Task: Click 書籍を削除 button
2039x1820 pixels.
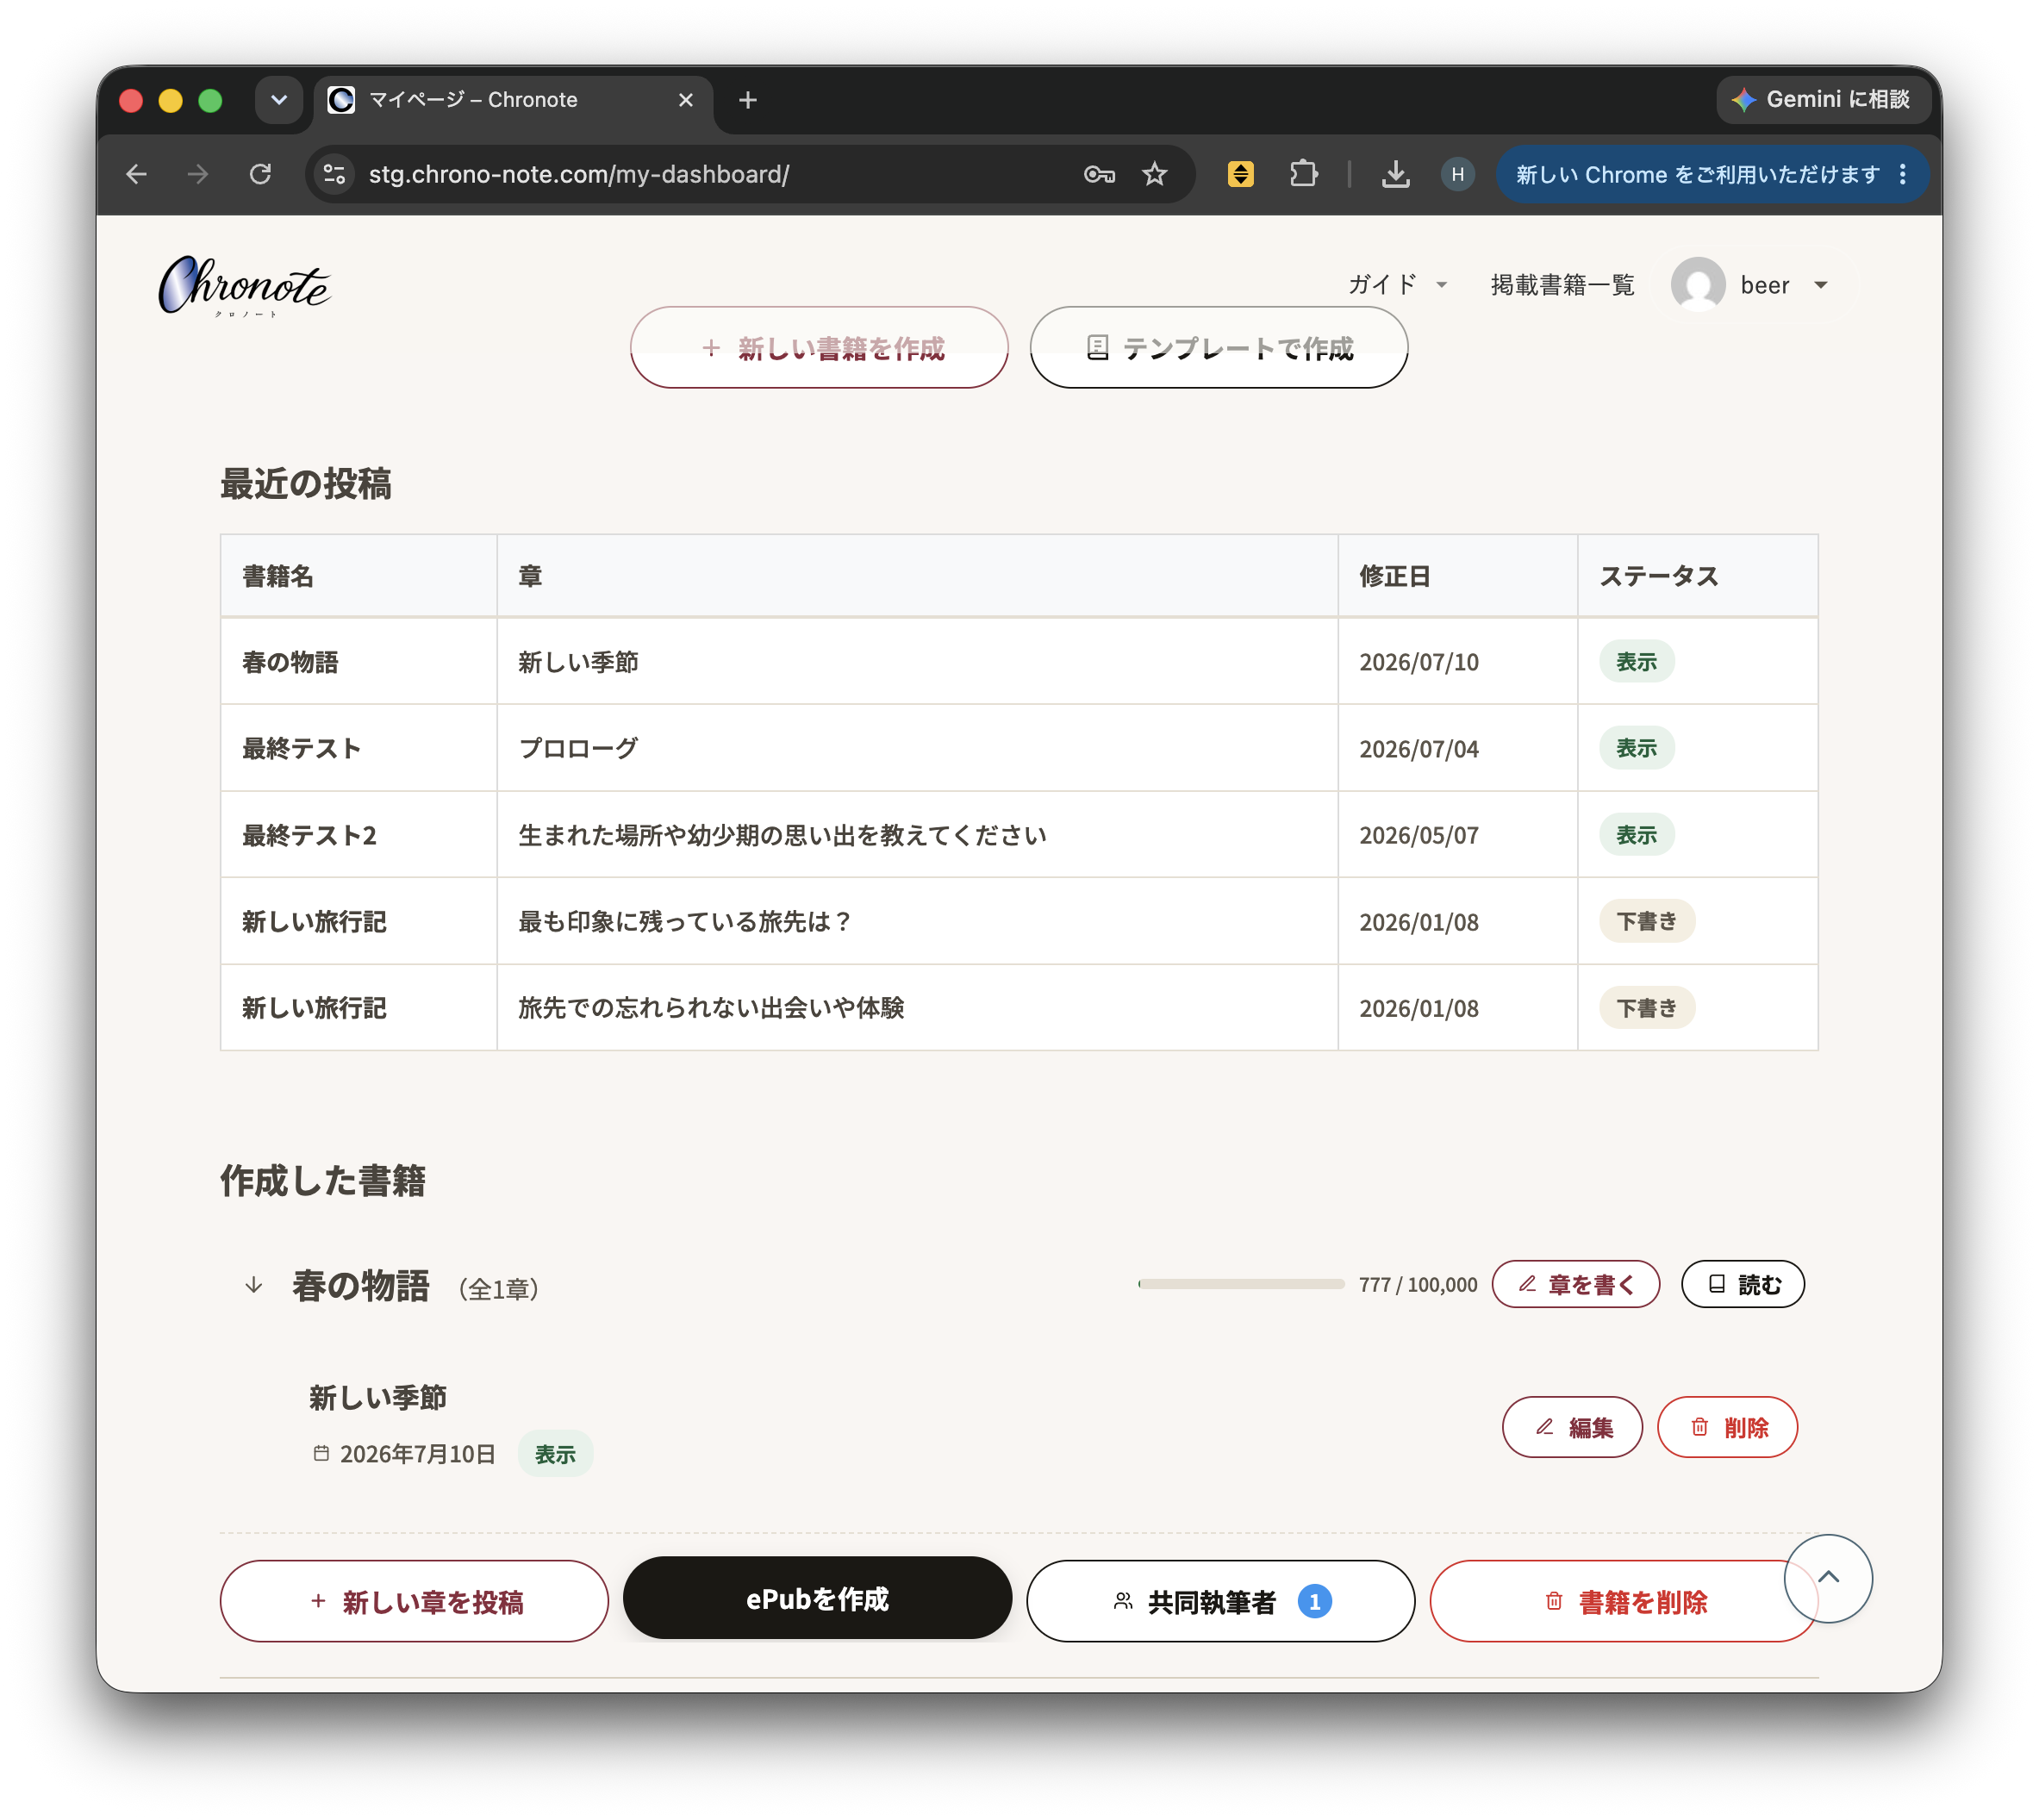Action: tap(1622, 1601)
